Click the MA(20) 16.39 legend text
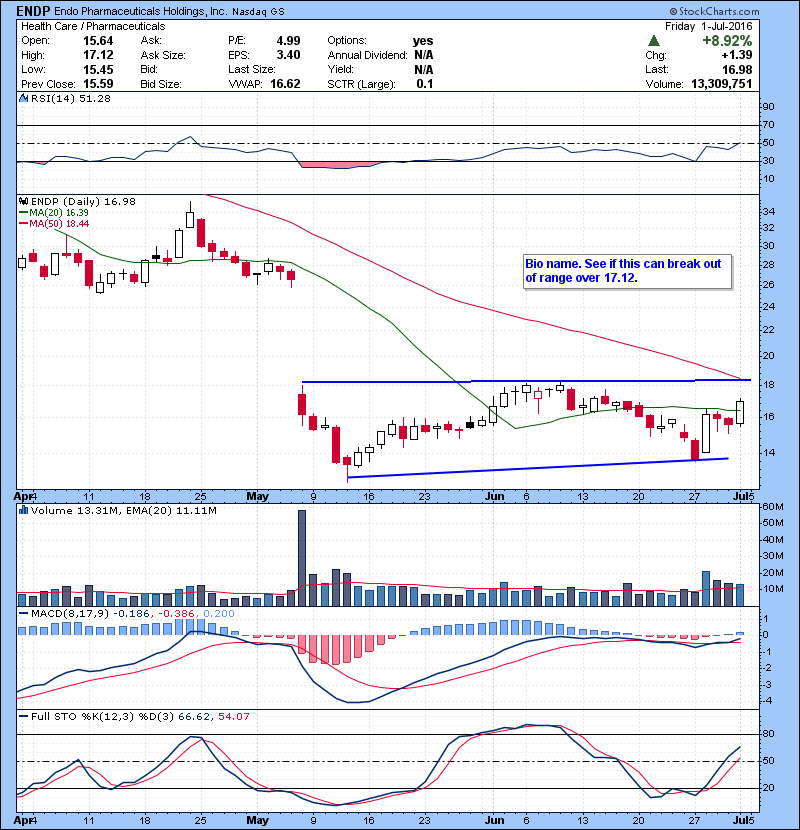Image resolution: width=800 pixels, height=830 pixels. [x=59, y=213]
